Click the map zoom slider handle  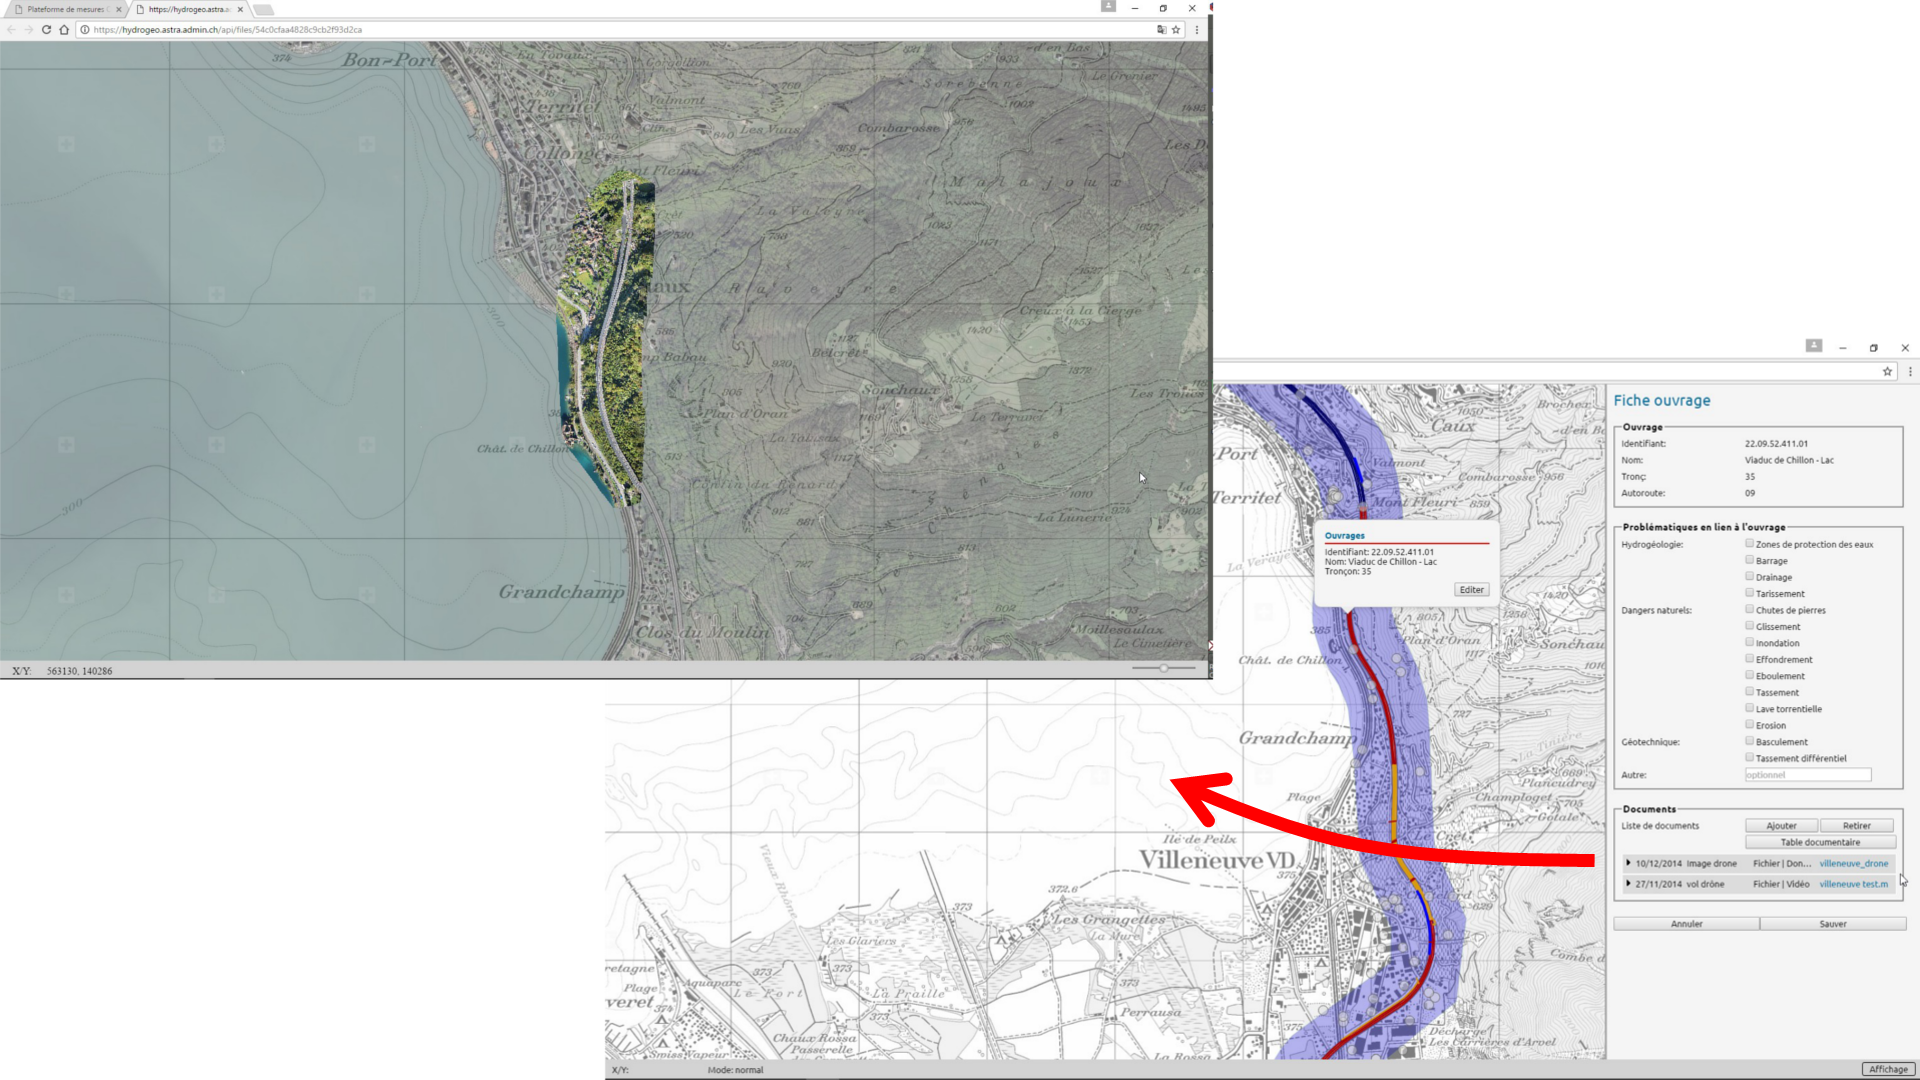point(1164,668)
